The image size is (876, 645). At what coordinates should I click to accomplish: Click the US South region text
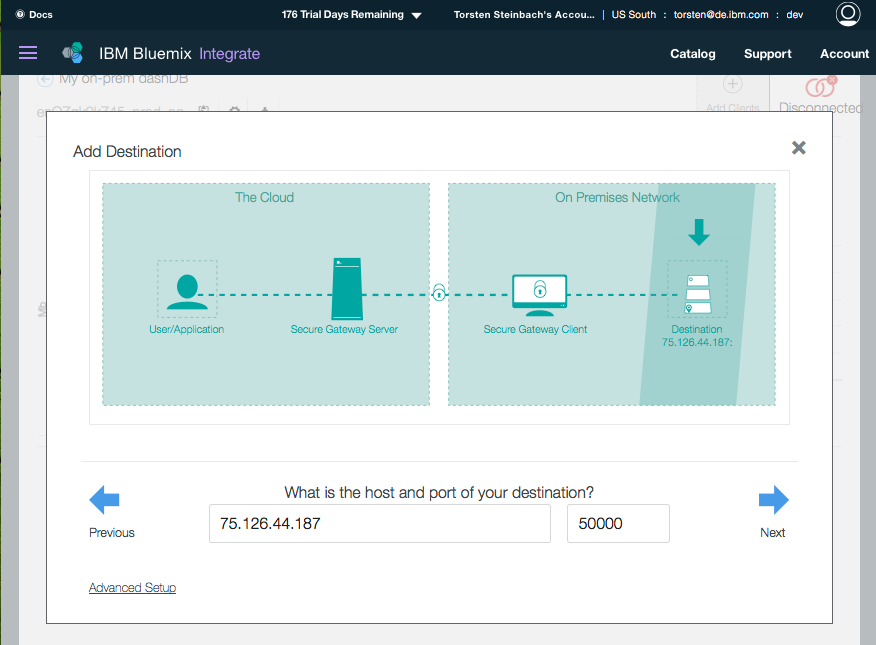[634, 15]
